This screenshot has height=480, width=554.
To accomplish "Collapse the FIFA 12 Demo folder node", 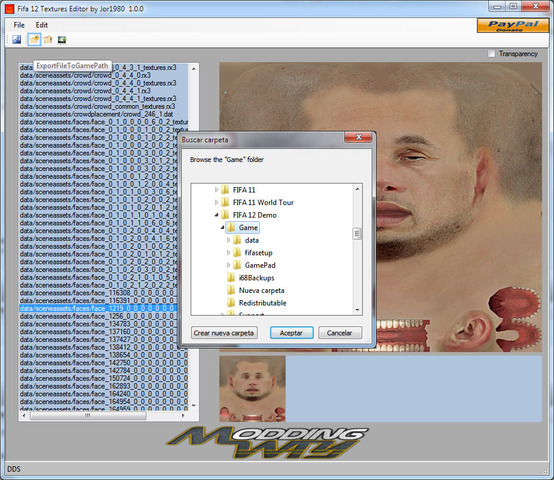I will [x=217, y=215].
